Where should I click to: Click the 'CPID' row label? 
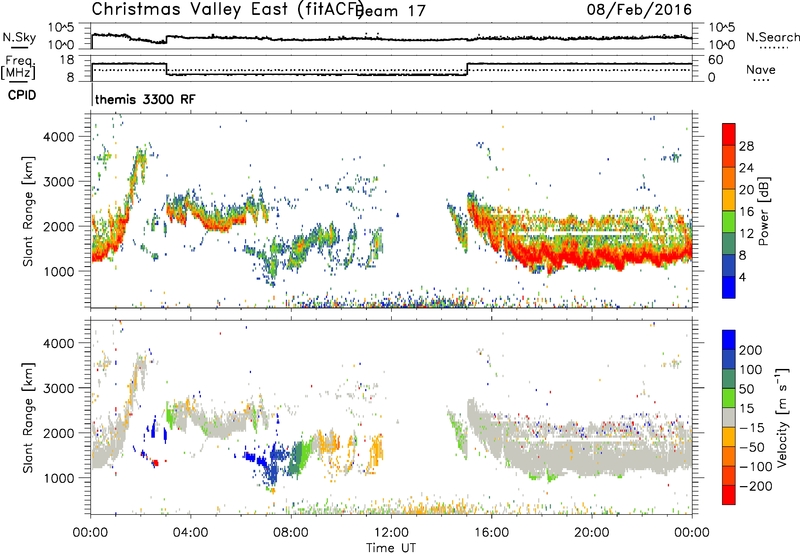tap(22, 95)
